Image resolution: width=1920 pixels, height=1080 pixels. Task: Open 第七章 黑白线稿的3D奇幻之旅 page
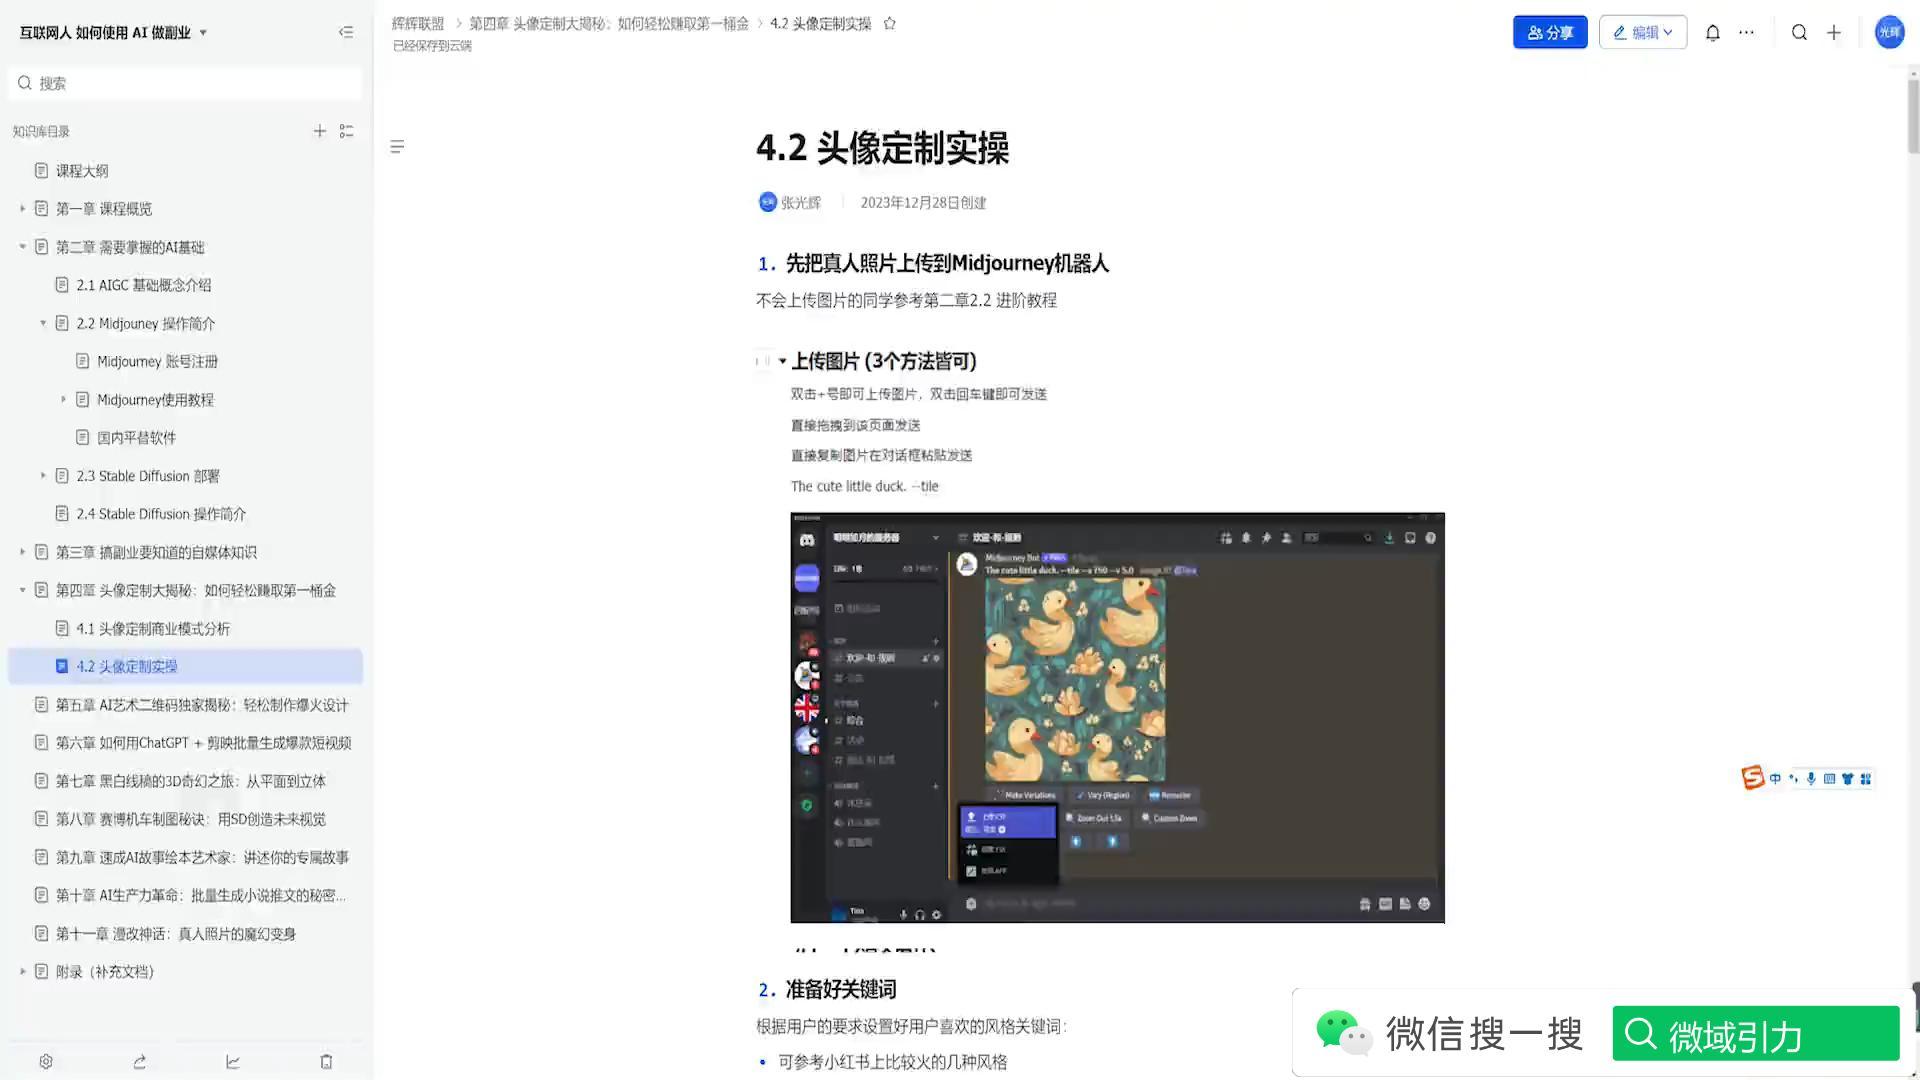point(191,781)
